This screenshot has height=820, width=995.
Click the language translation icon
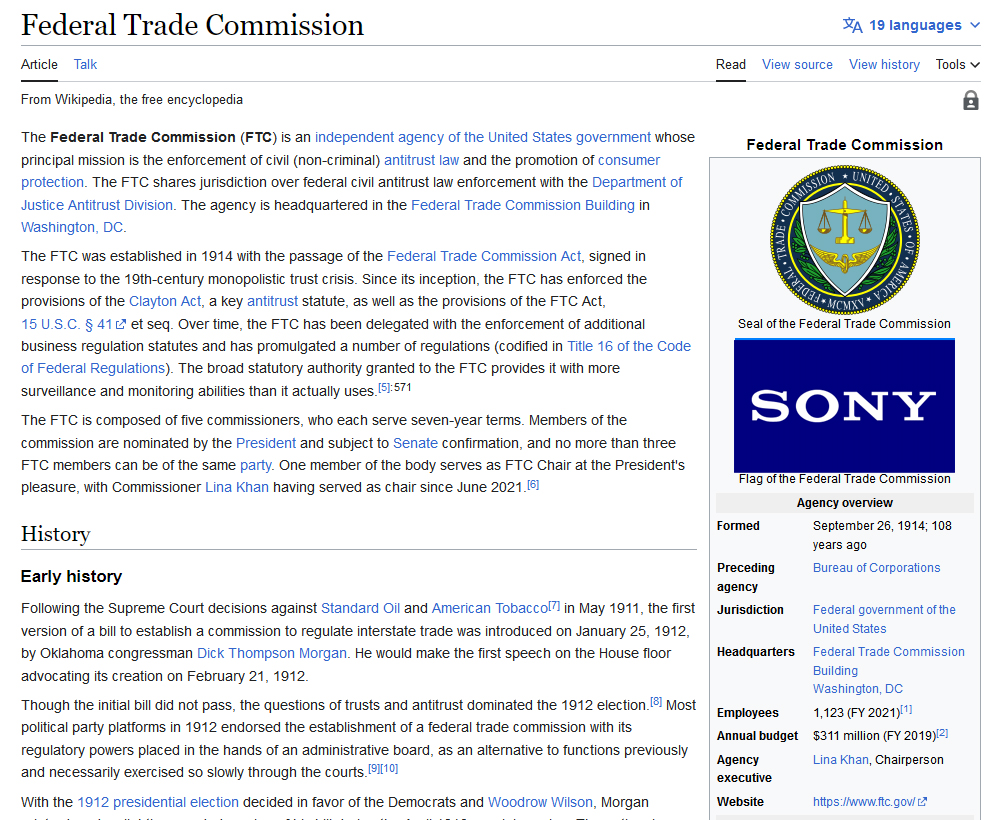tap(852, 25)
